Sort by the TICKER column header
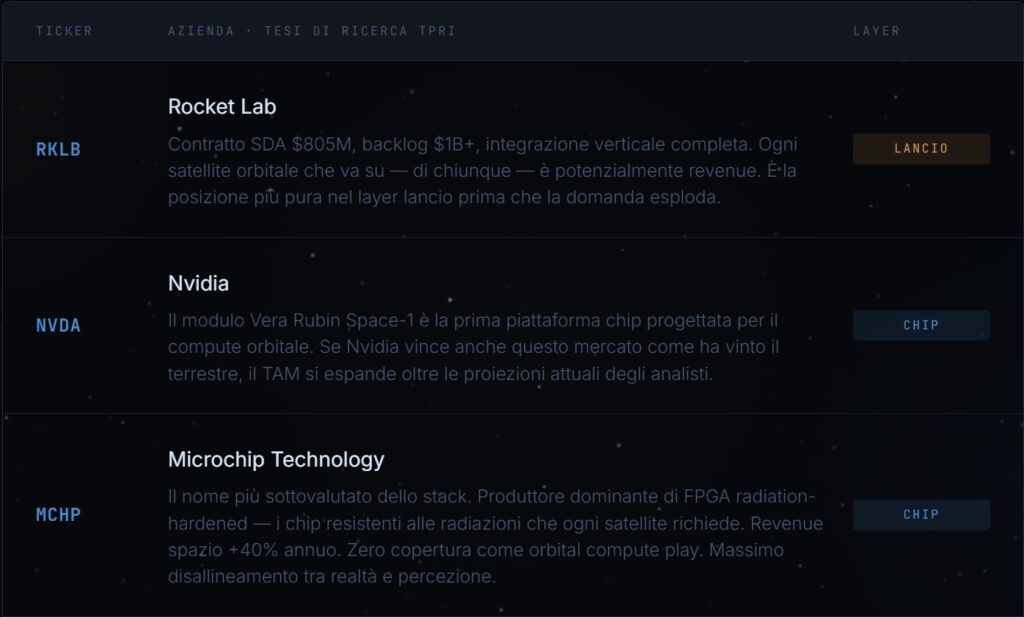 (64, 31)
